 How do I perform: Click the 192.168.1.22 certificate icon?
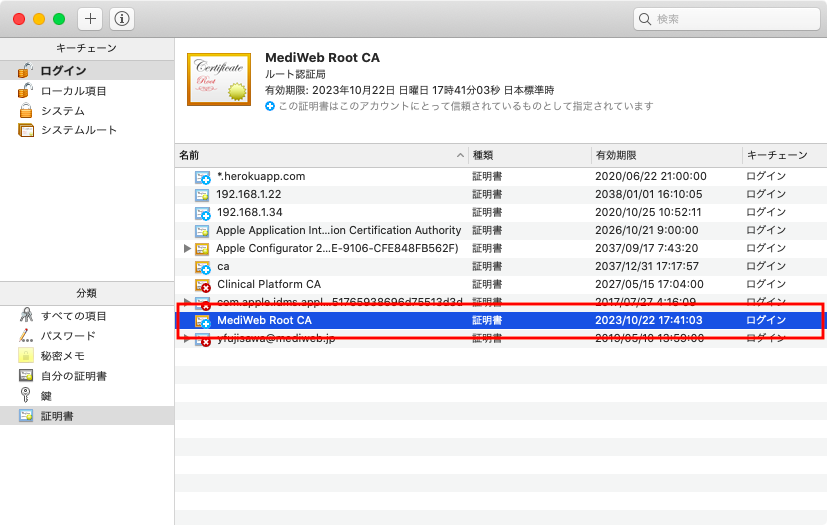(202, 195)
